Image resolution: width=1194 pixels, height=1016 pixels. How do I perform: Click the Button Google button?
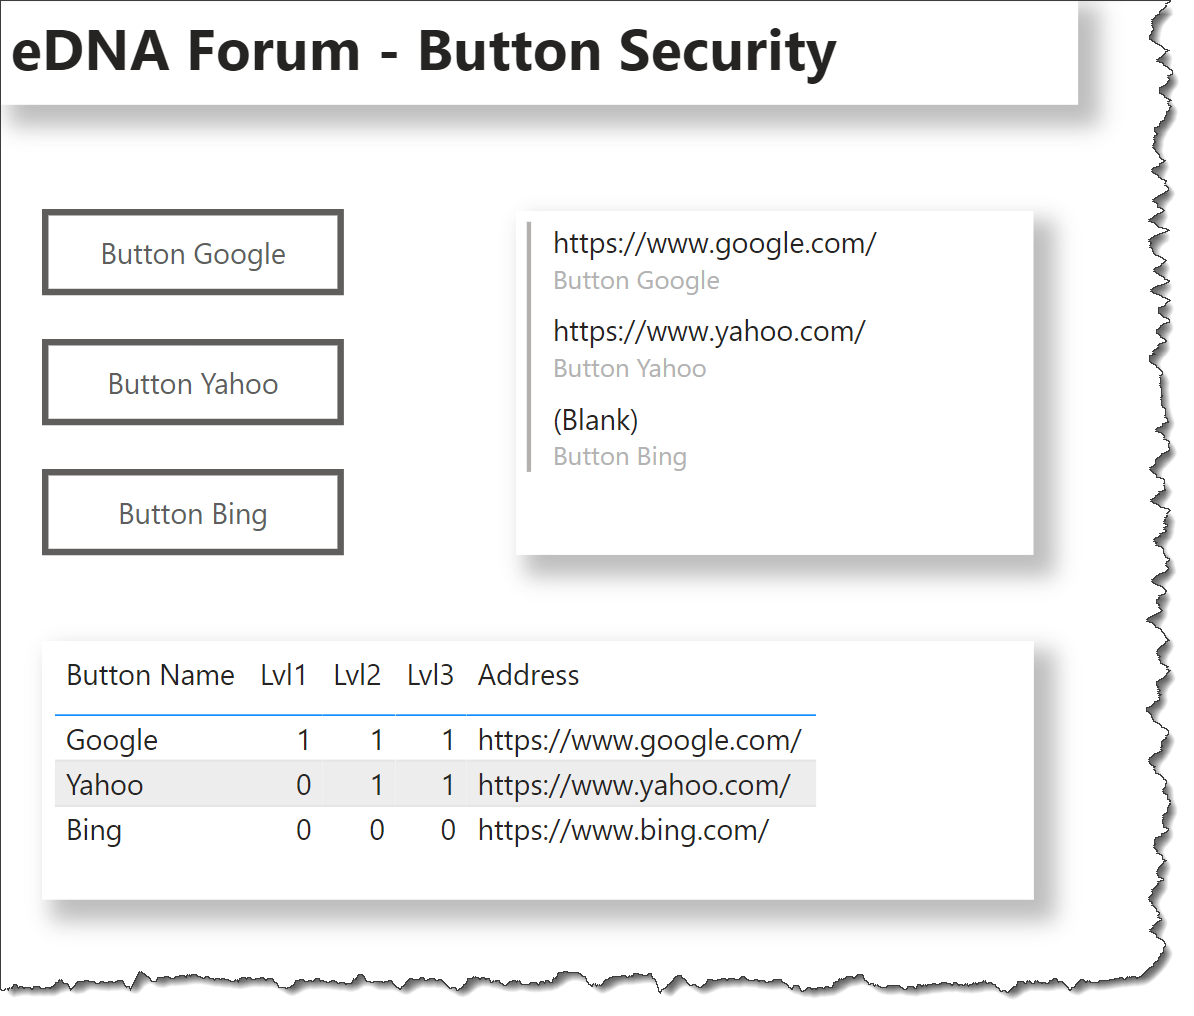193,252
